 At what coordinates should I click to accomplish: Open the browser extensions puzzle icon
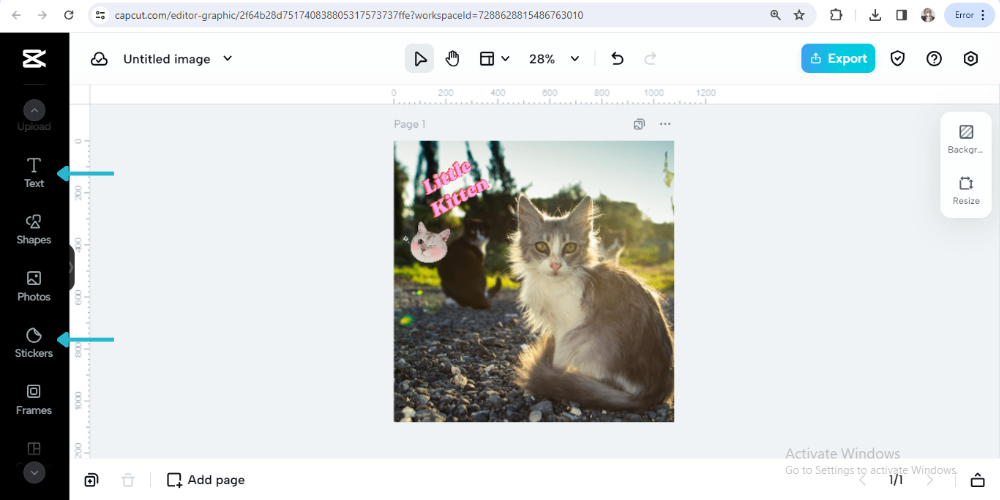pos(835,15)
